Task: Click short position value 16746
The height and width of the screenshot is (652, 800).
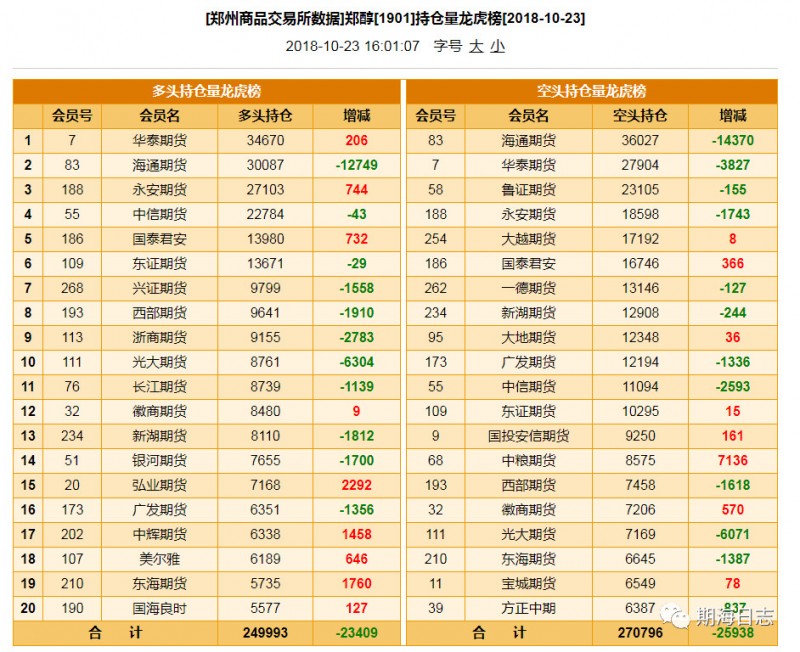Action: [x=640, y=263]
